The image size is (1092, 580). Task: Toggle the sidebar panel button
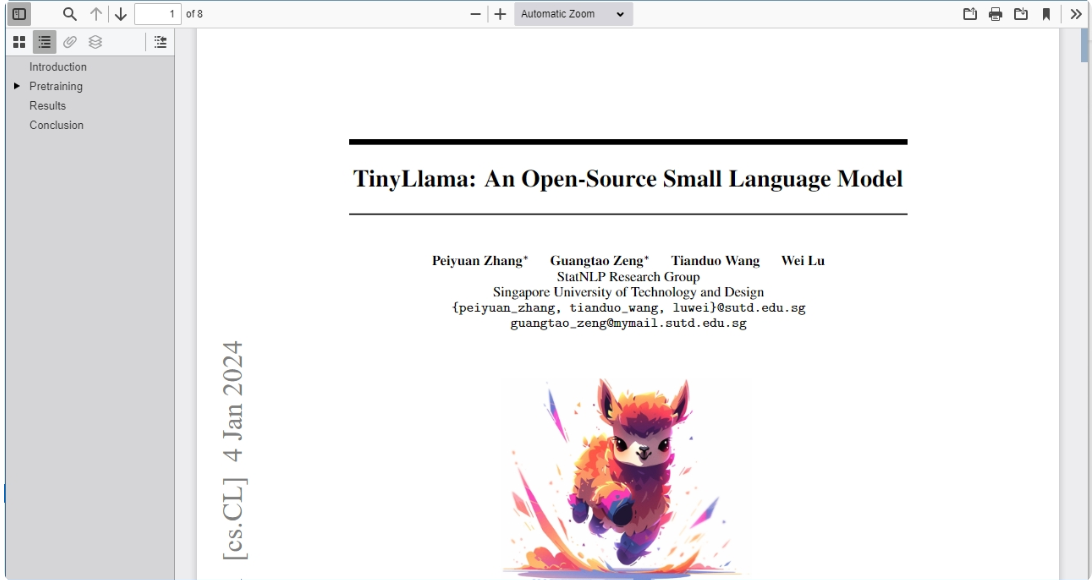tap(19, 14)
